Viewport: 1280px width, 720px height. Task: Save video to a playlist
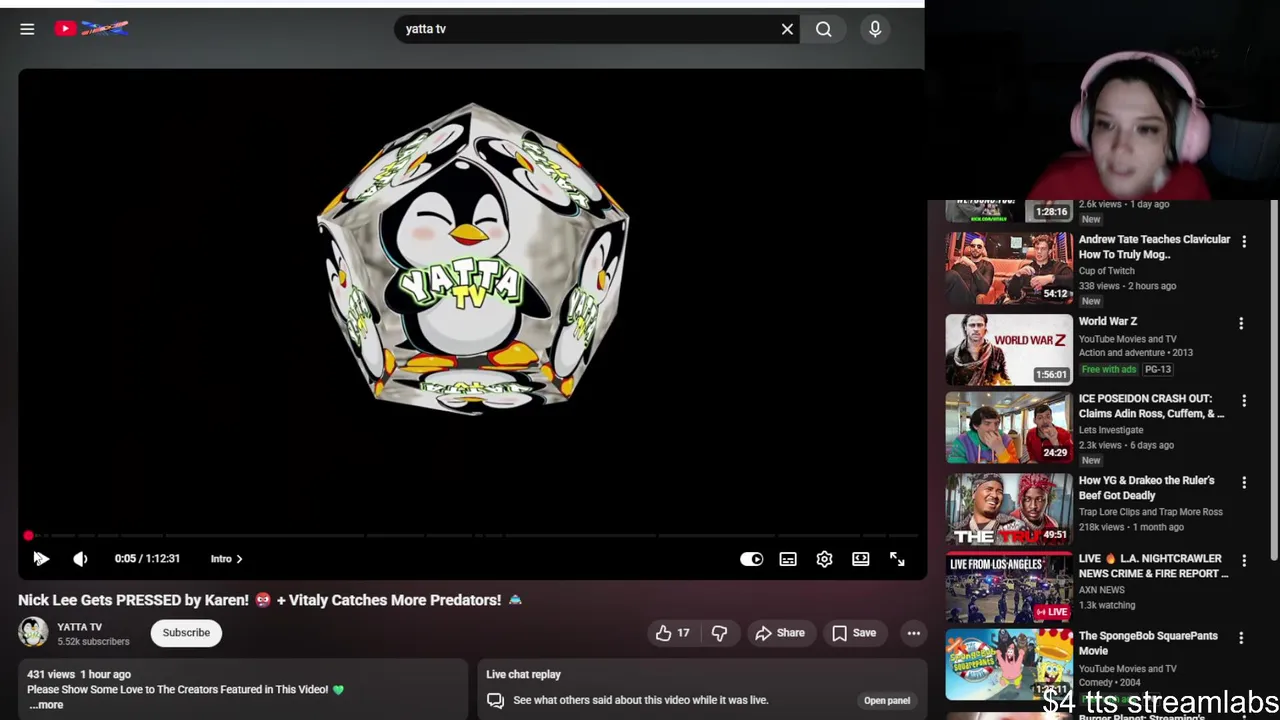853,633
